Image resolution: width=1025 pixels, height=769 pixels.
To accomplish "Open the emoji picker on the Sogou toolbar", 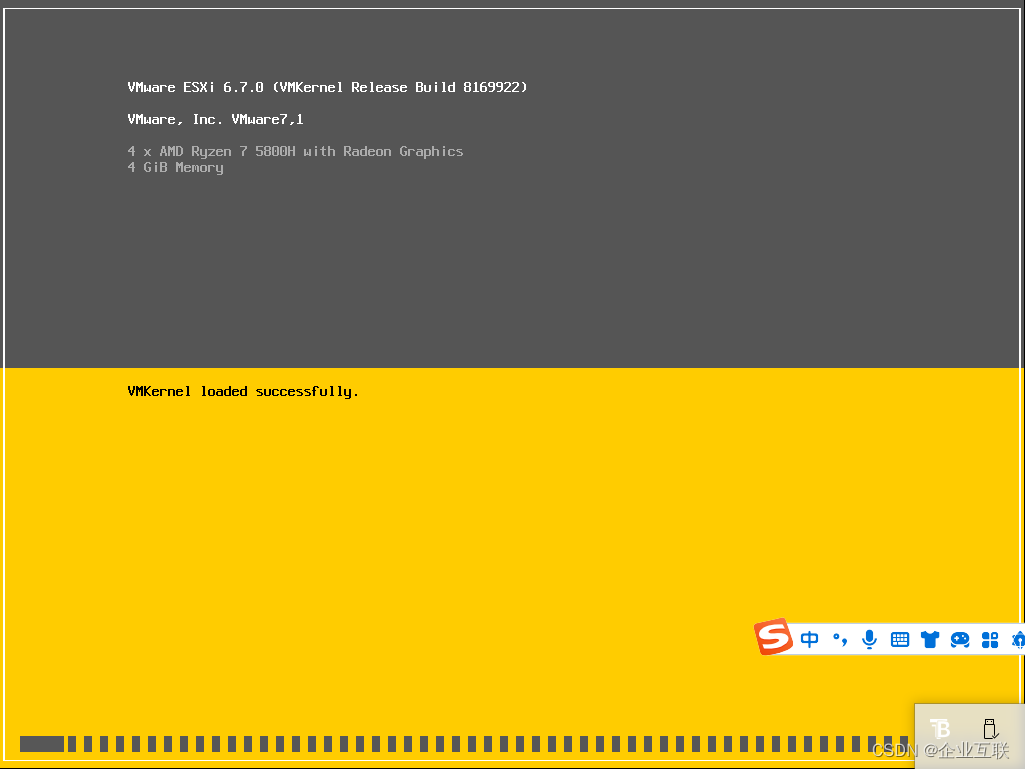I will (960, 639).
